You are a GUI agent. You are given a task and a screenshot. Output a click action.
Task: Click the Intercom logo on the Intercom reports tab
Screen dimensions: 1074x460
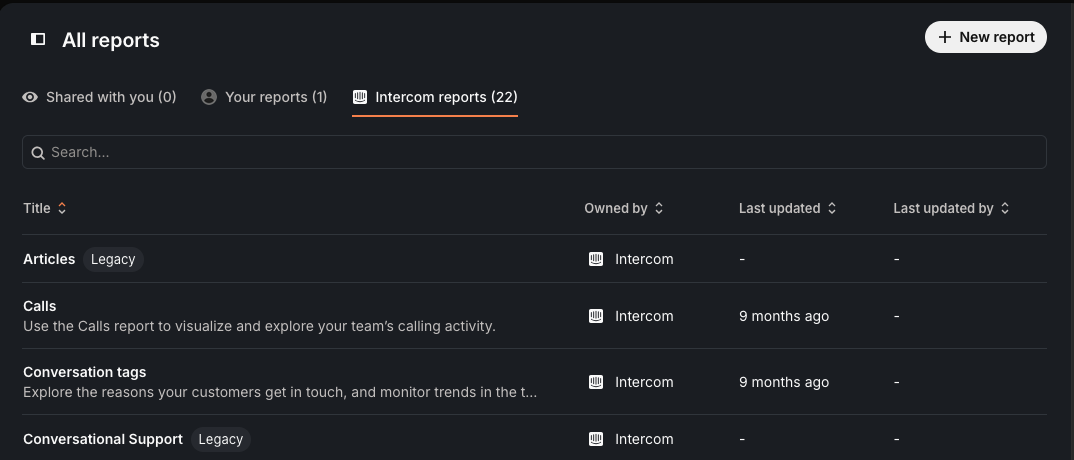coord(360,97)
